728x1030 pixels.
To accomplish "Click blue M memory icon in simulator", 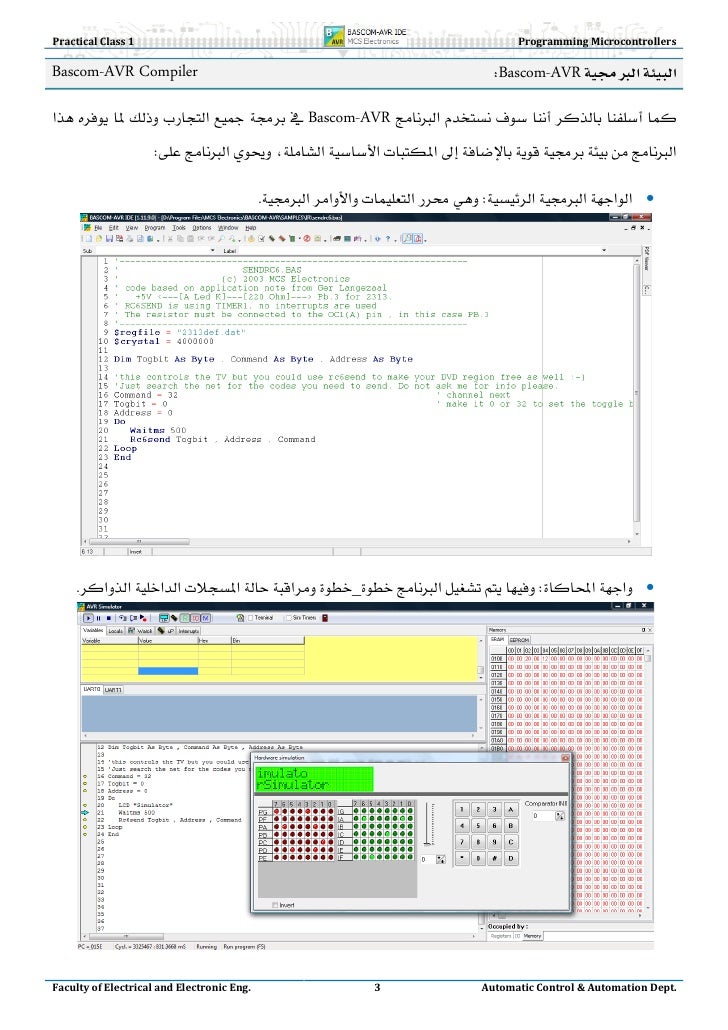I will pos(205,618).
